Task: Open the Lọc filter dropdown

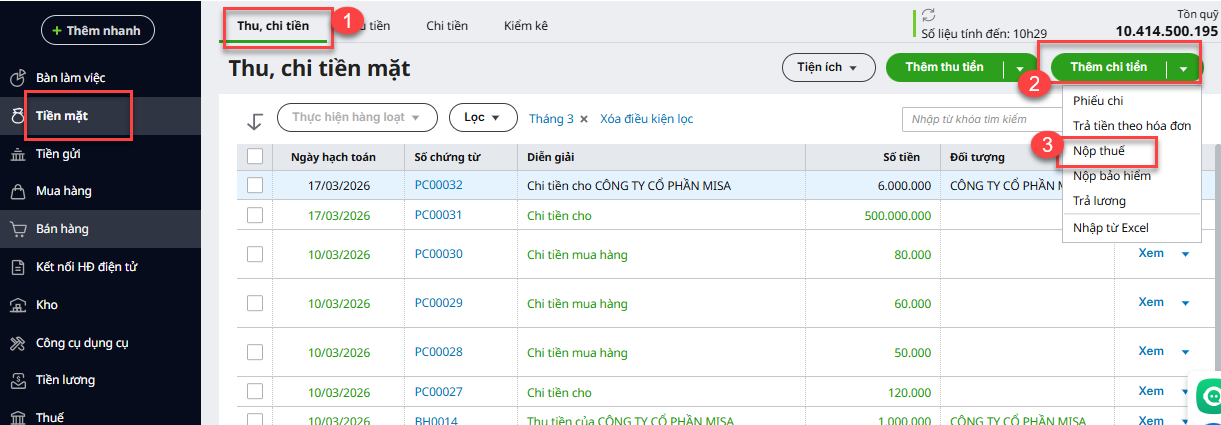Action: 482,118
